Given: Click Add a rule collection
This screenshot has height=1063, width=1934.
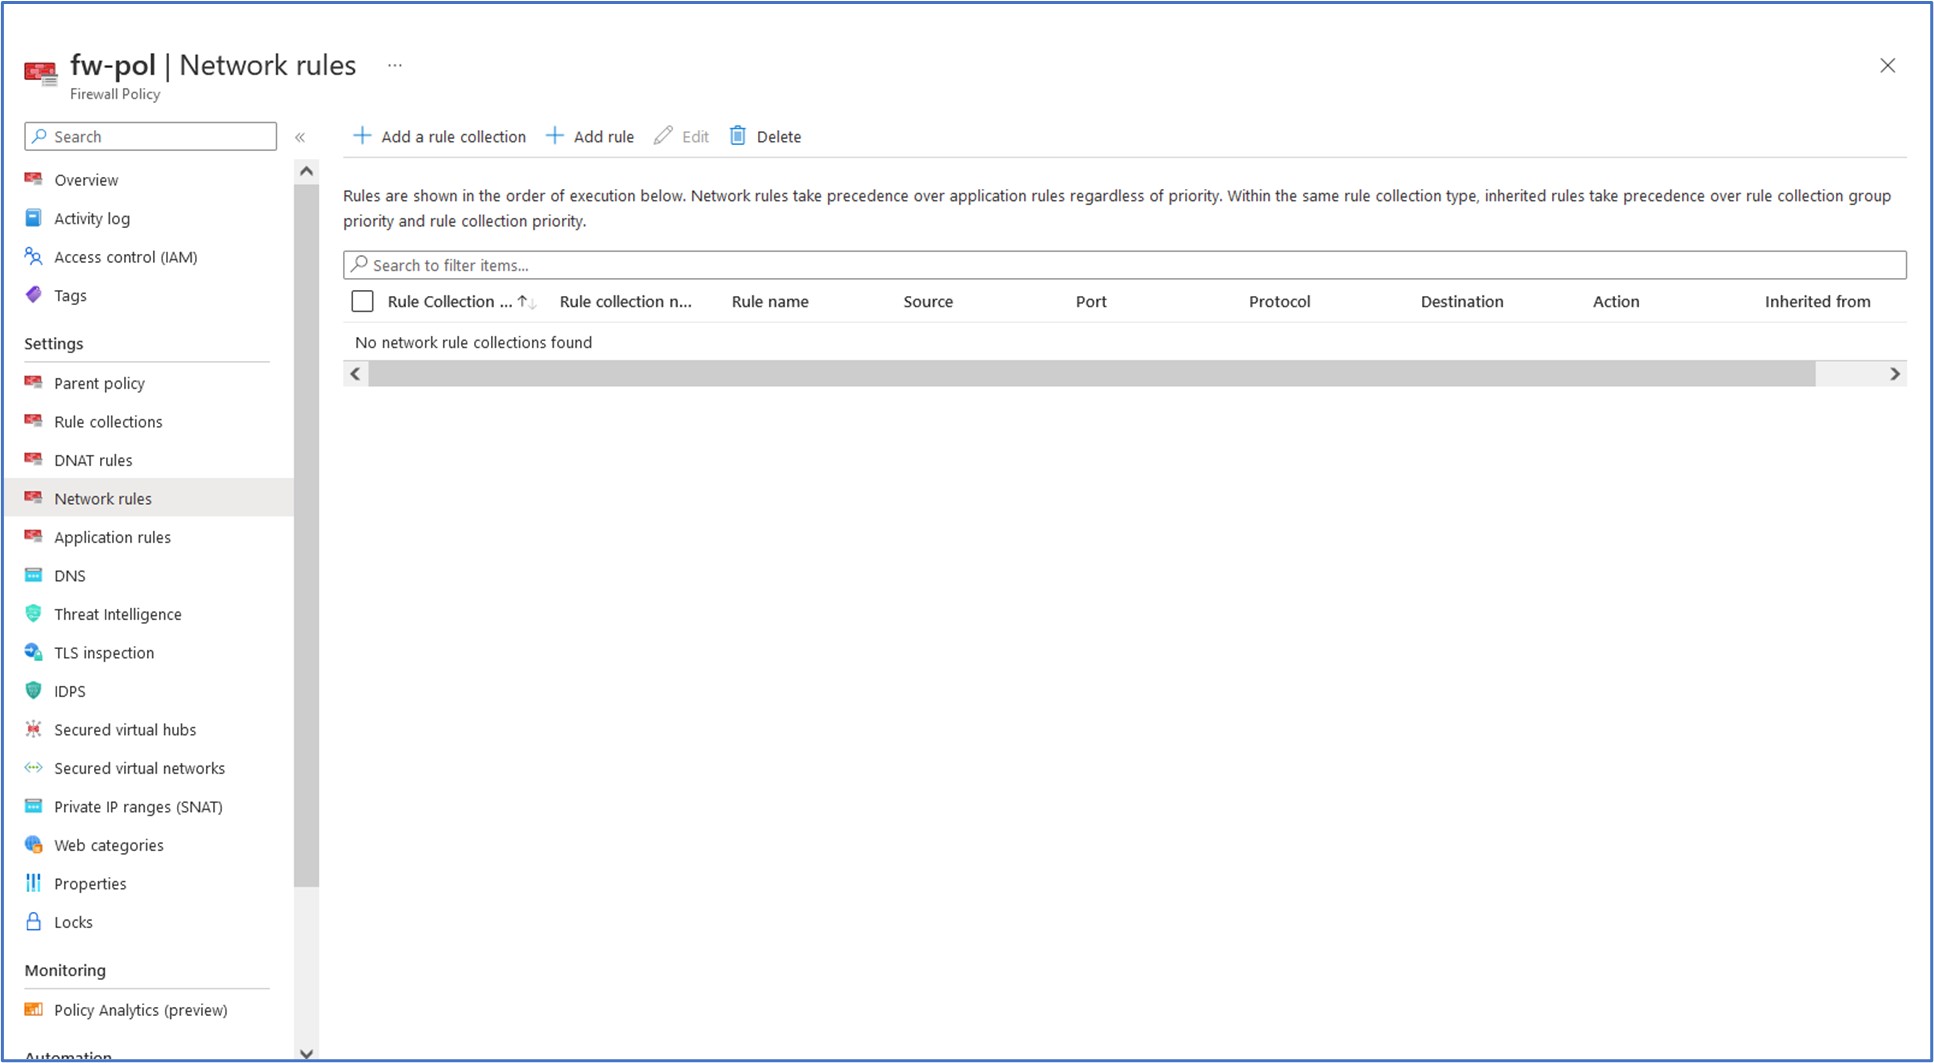Looking at the screenshot, I should coord(440,137).
